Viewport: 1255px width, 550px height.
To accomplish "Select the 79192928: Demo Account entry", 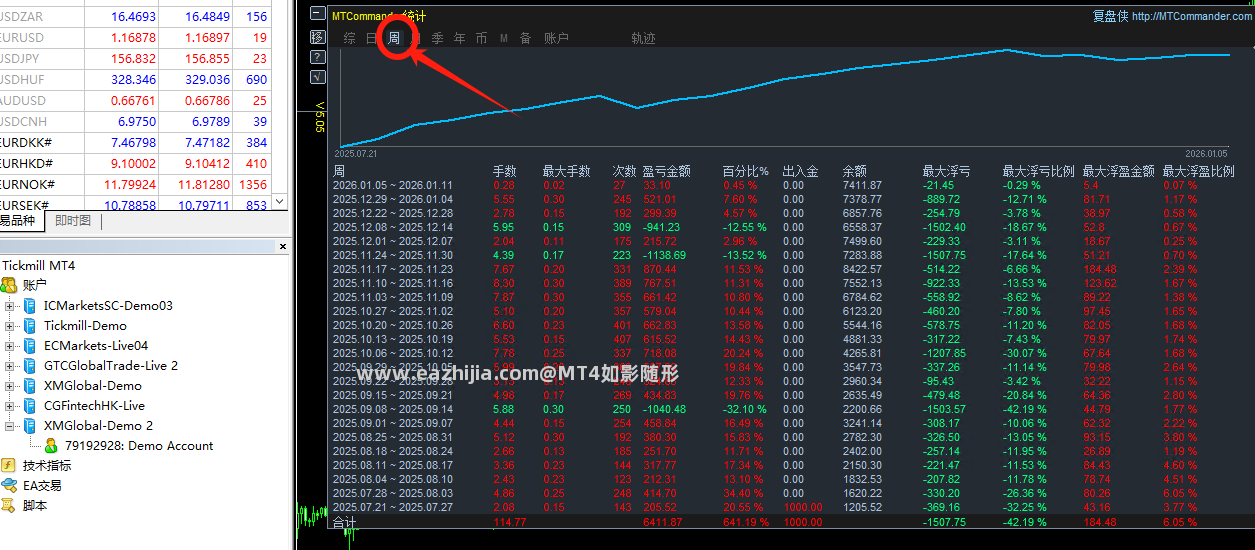I will pos(139,446).
